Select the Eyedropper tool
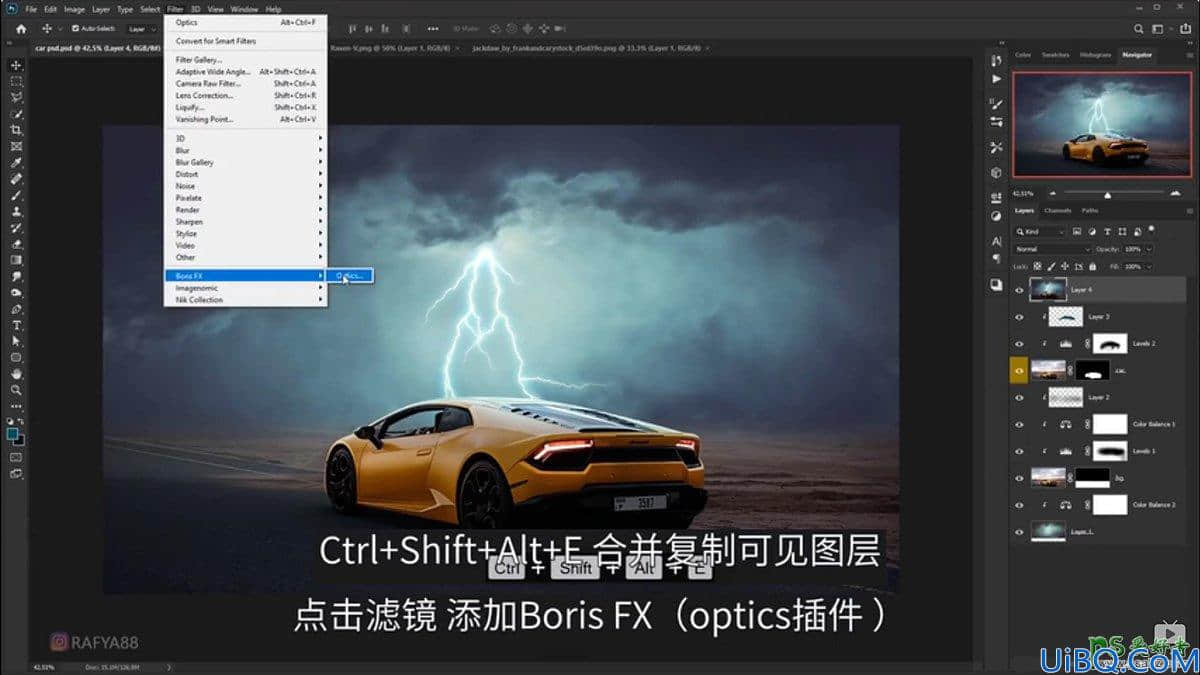The width and height of the screenshot is (1200, 675). 16,162
